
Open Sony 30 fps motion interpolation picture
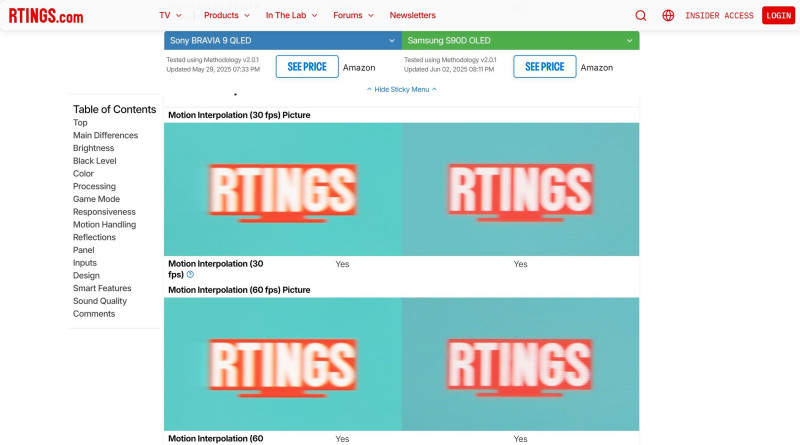(283, 189)
